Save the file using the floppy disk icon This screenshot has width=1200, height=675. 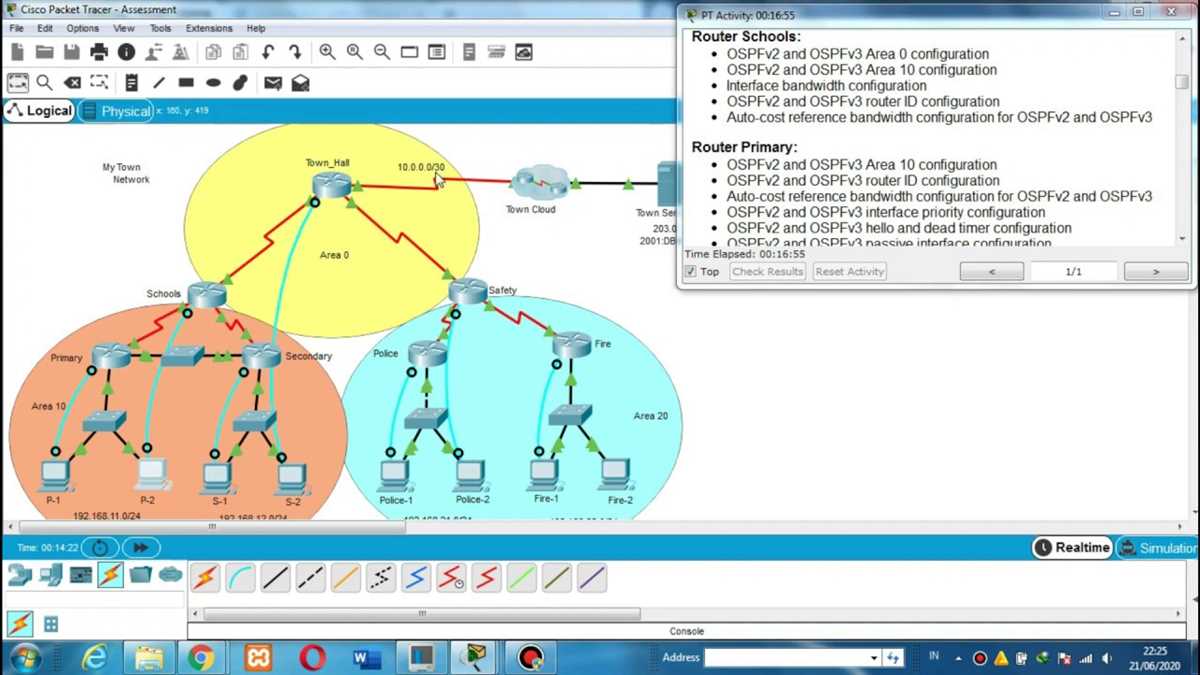pyautogui.click(x=71, y=52)
